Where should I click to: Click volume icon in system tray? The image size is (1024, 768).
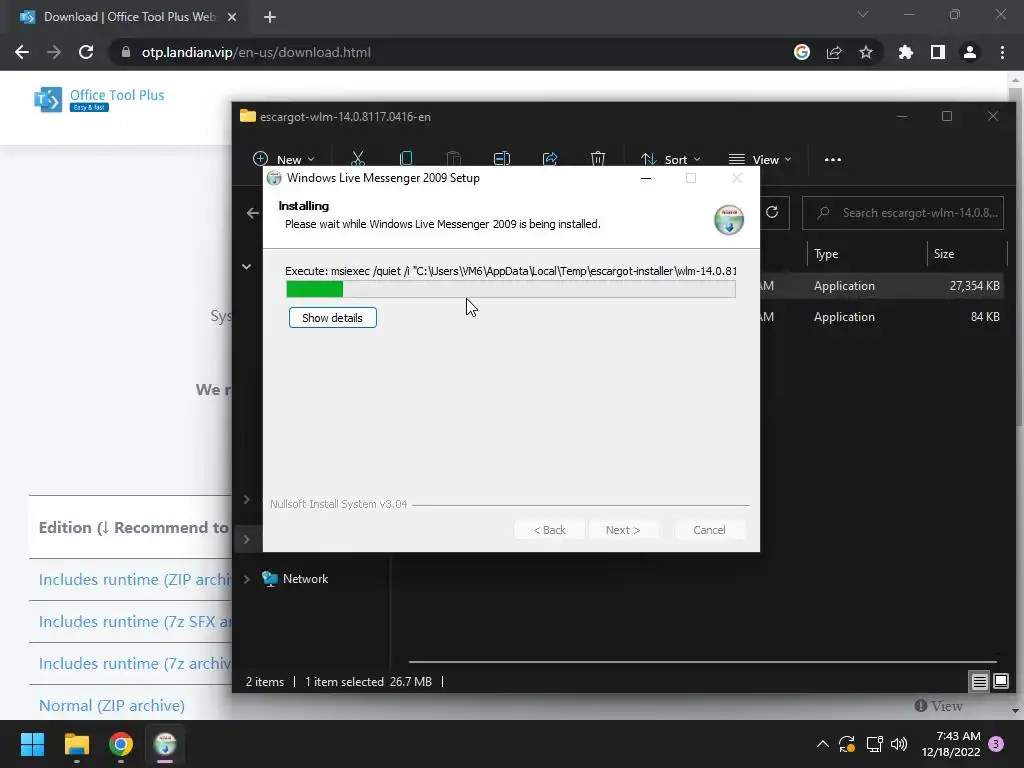pyautogui.click(x=899, y=744)
